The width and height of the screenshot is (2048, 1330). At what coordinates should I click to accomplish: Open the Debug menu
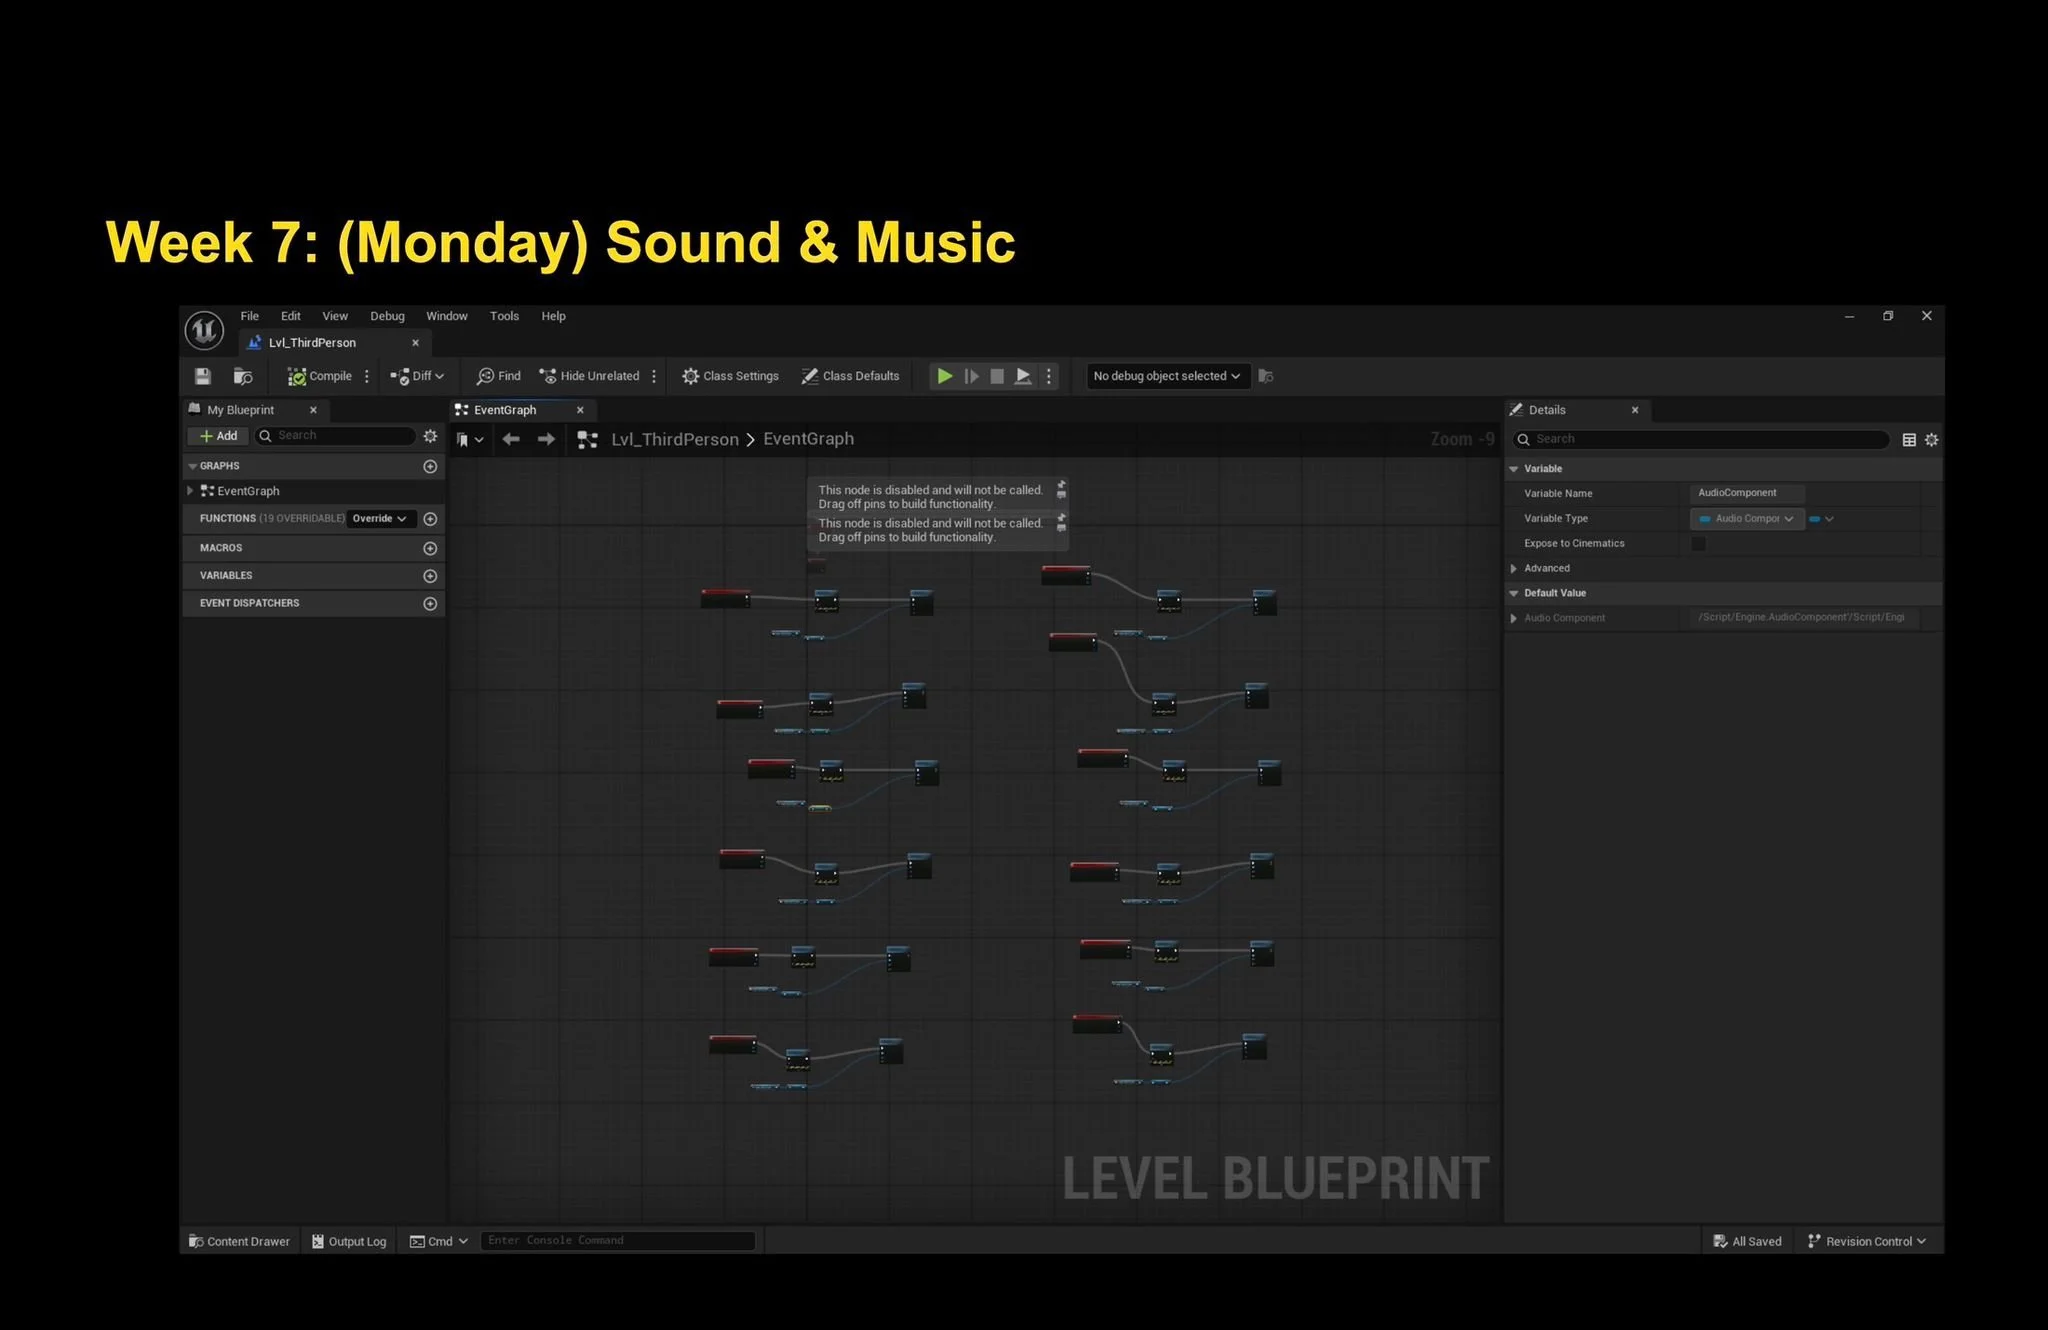(x=387, y=316)
